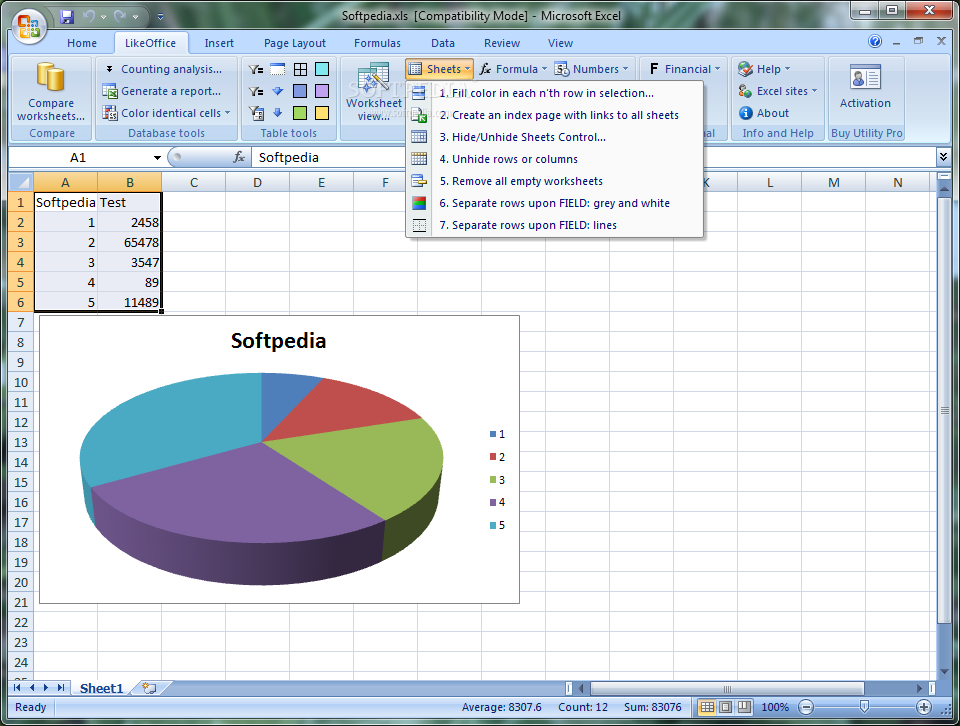Choose 'Create an index page' menu item

coord(554,115)
